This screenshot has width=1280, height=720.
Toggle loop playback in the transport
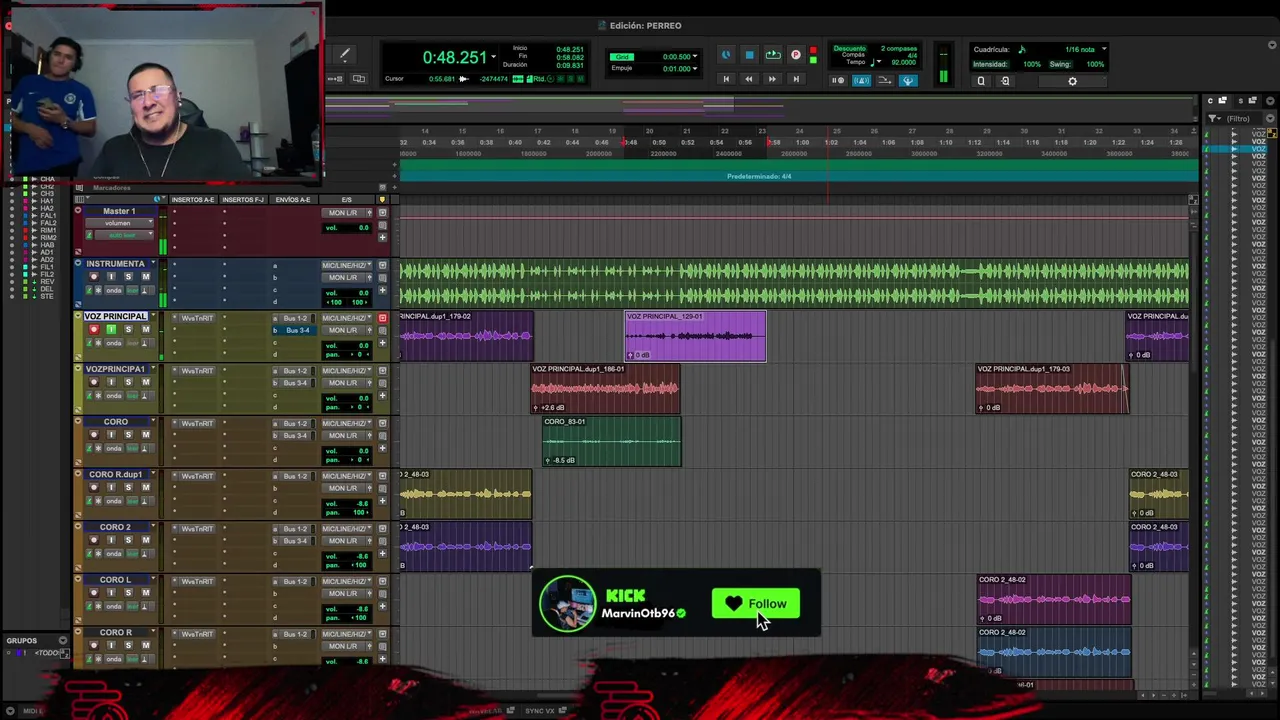772,56
